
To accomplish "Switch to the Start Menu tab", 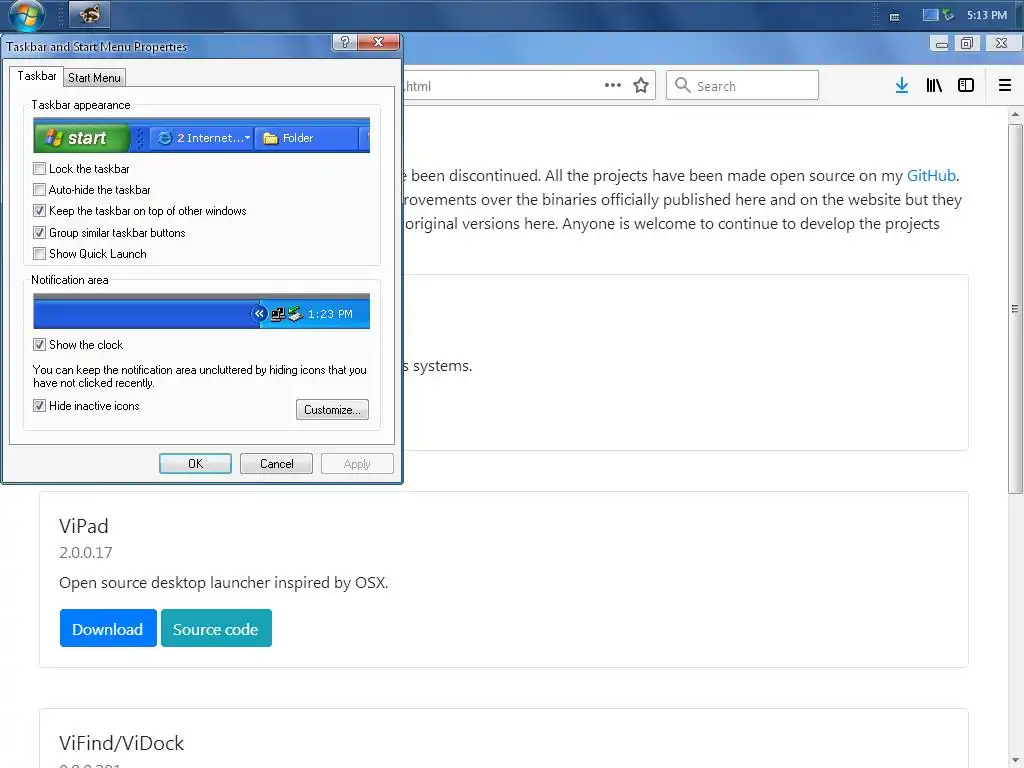I will click(x=94, y=78).
